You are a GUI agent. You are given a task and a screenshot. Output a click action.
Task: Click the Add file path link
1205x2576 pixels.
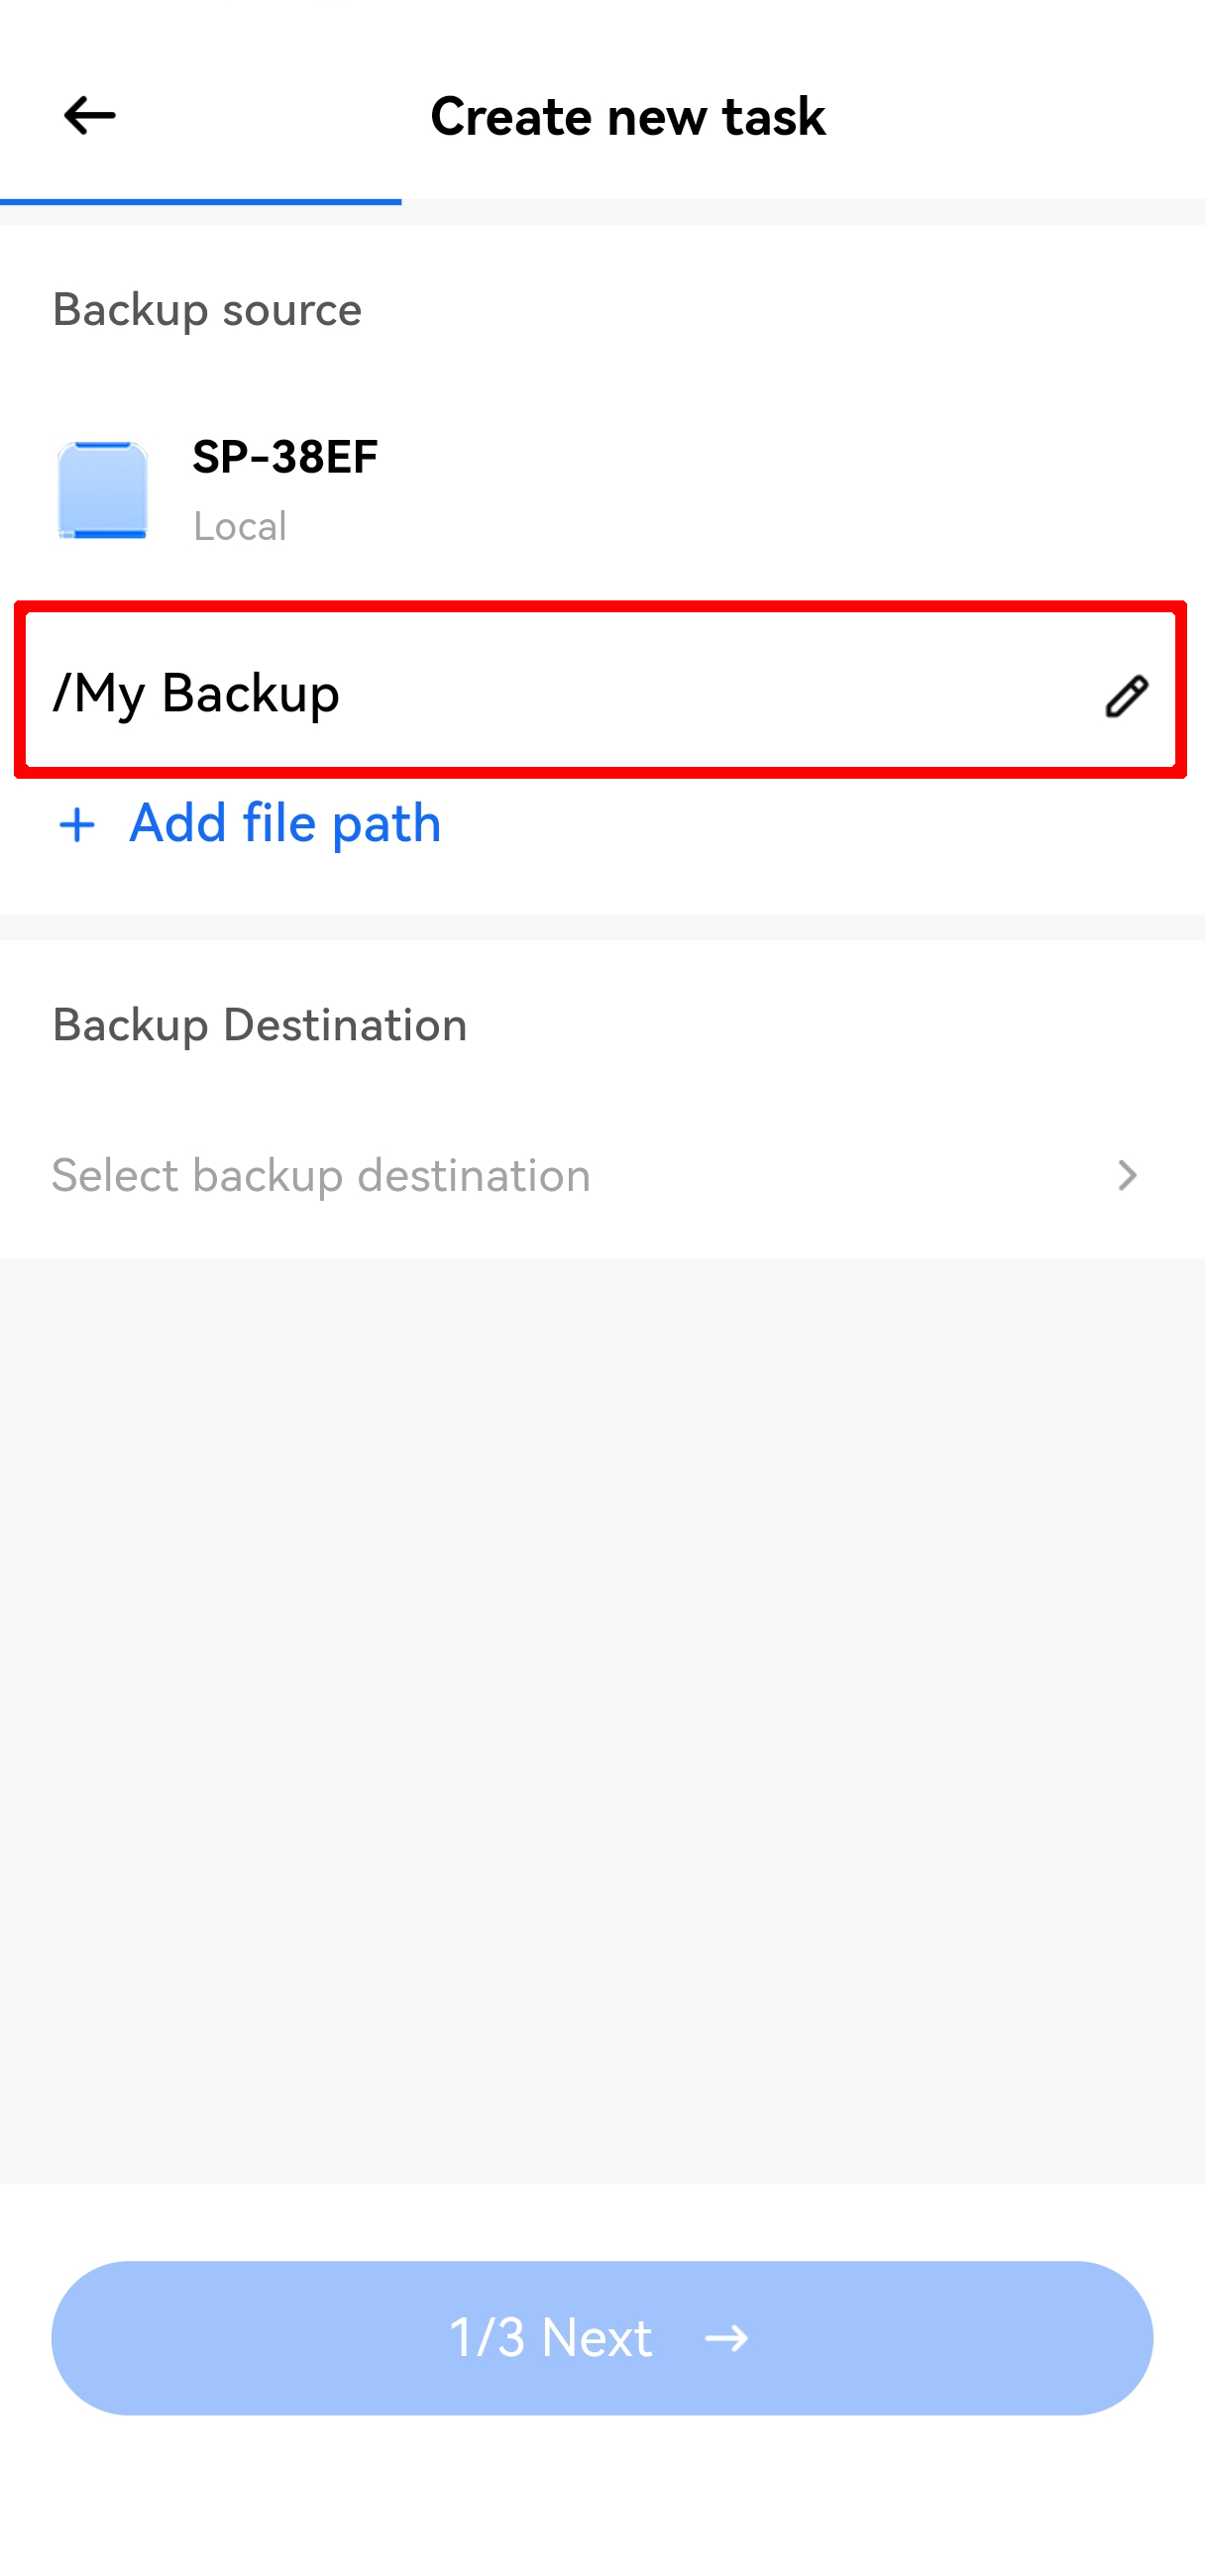[x=285, y=824]
